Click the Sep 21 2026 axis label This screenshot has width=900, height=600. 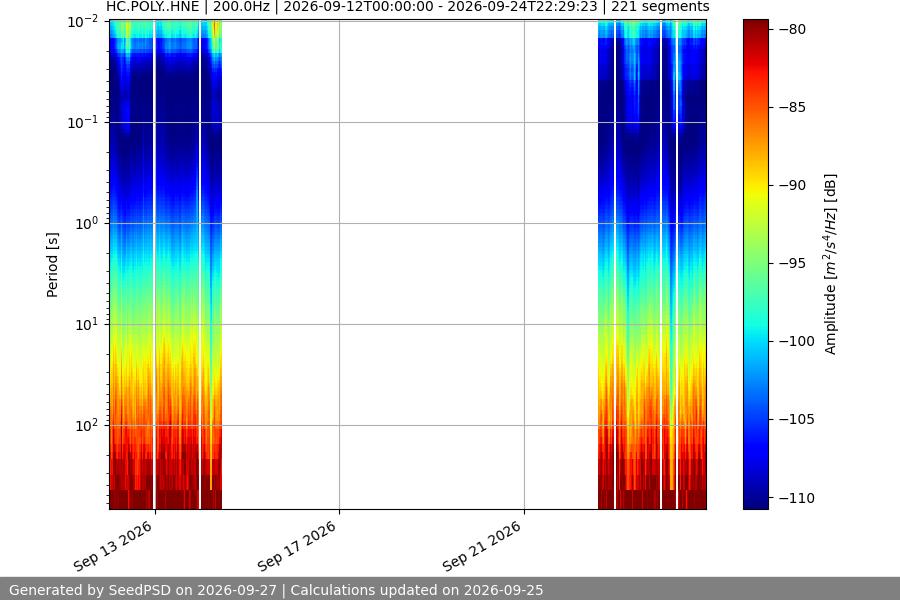coord(482,546)
